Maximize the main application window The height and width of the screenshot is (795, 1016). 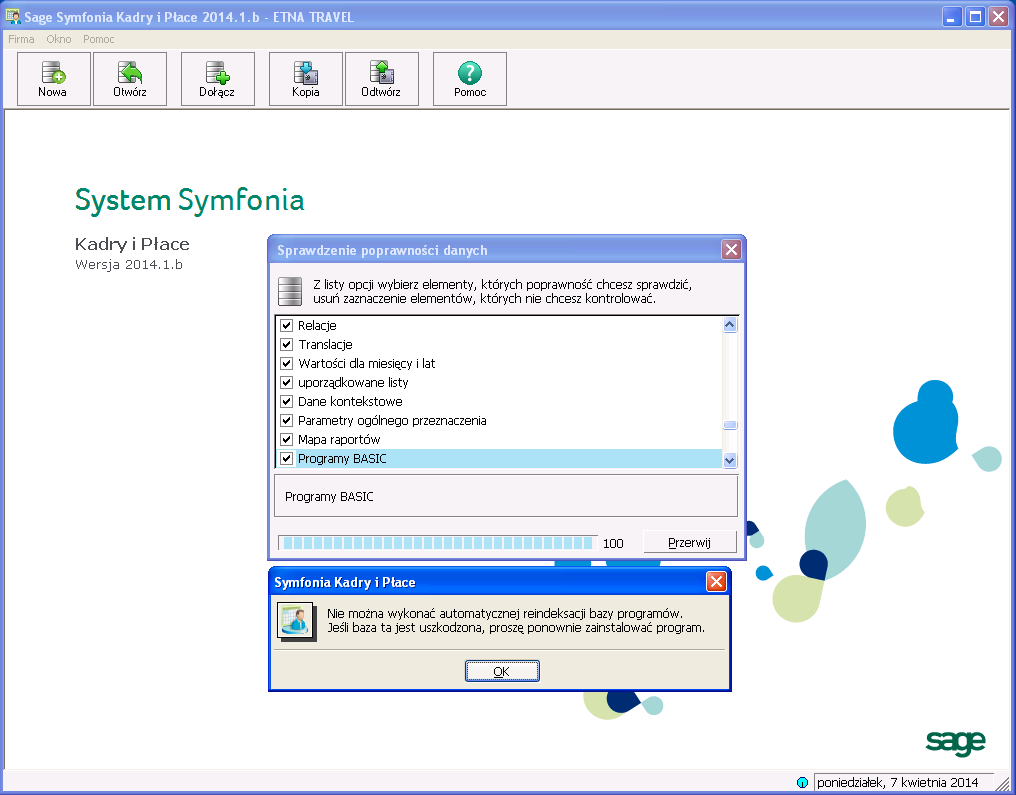tap(975, 16)
